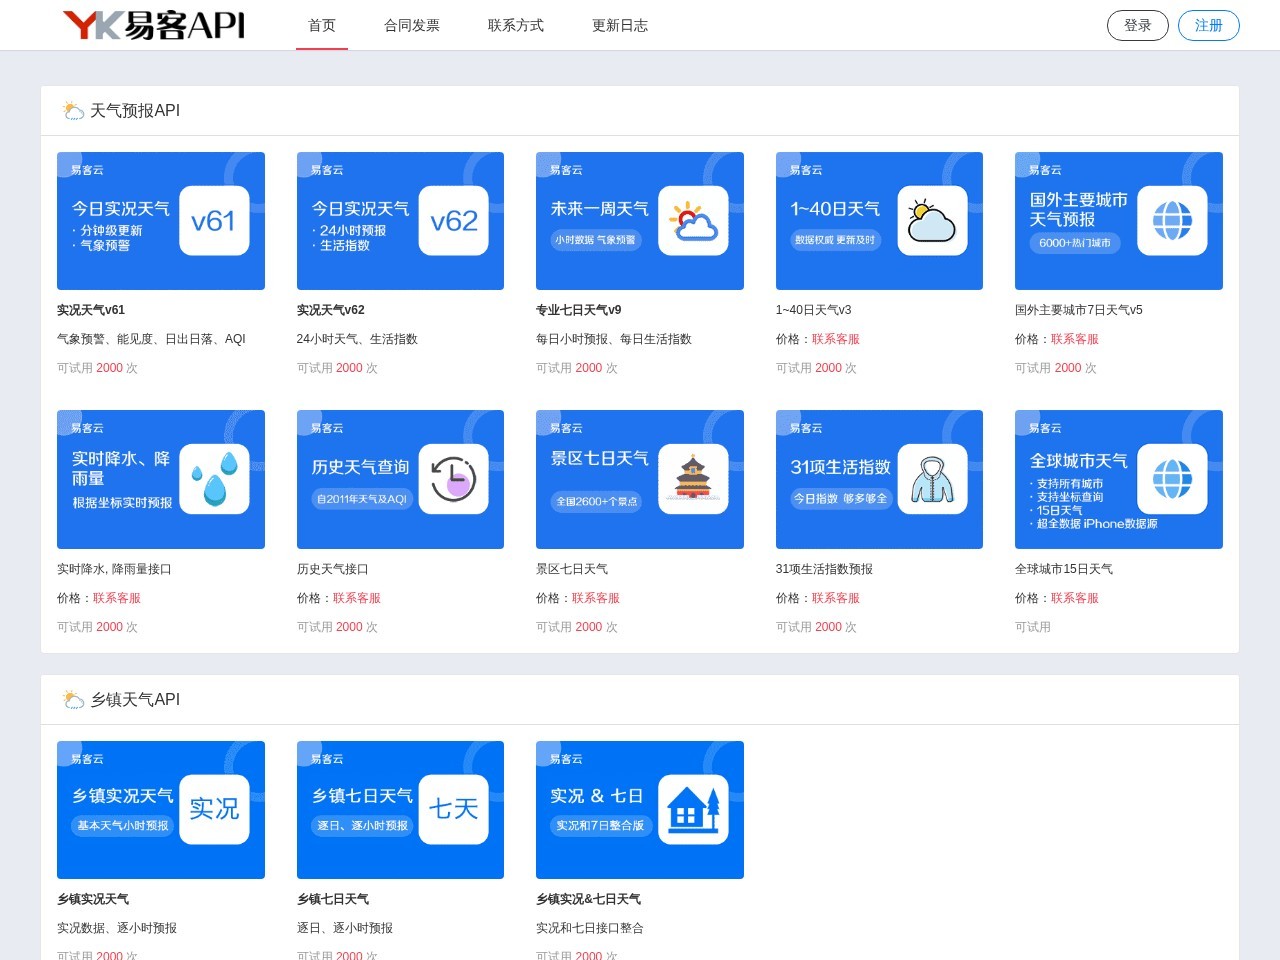Click the sun-and-cloud weekly forecast icon
The width and height of the screenshot is (1280, 960).
tap(693, 221)
